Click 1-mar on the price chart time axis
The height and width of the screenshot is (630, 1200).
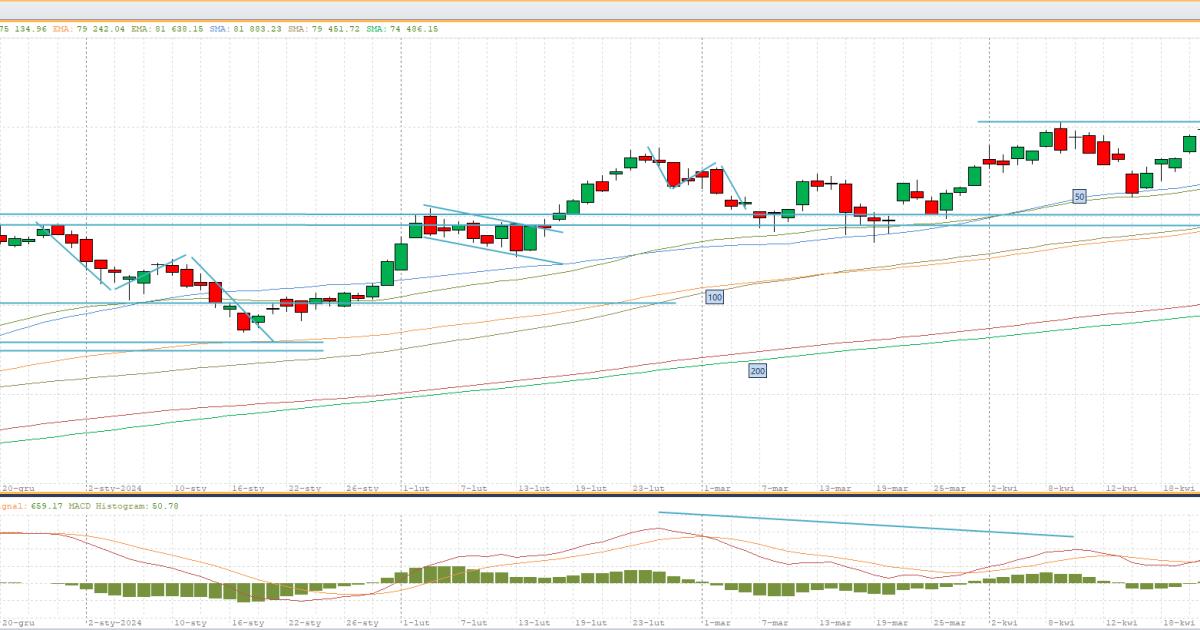tap(717, 488)
